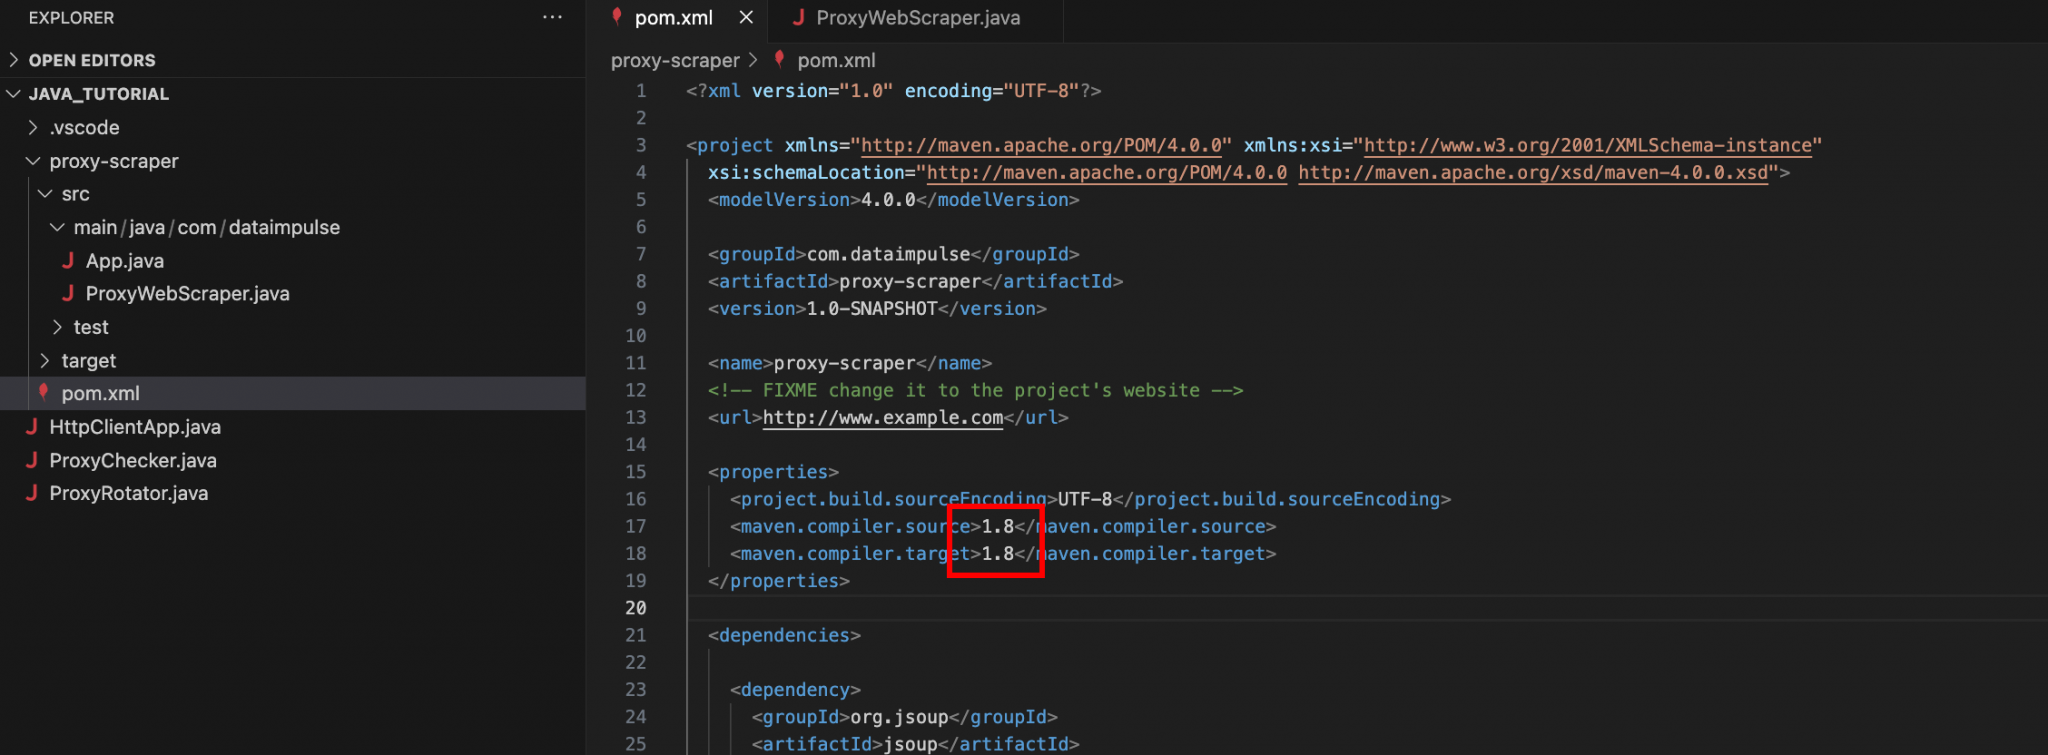Click the Maven icon in the breadcrumb
The height and width of the screenshot is (755, 2048).
[779, 59]
